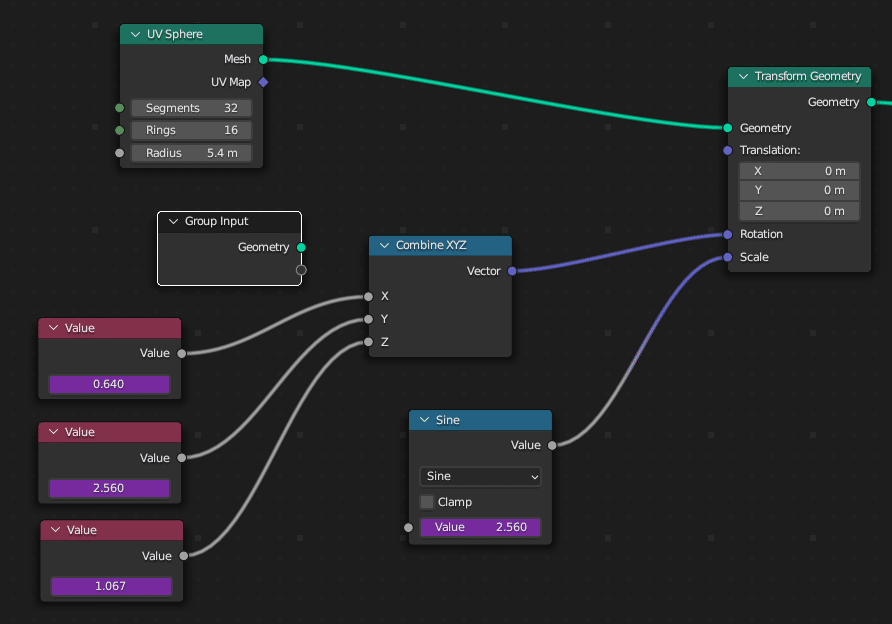Screen dimensions: 892x624
Task: Click the UV Sphere Mesh output socket
Action: point(263,59)
